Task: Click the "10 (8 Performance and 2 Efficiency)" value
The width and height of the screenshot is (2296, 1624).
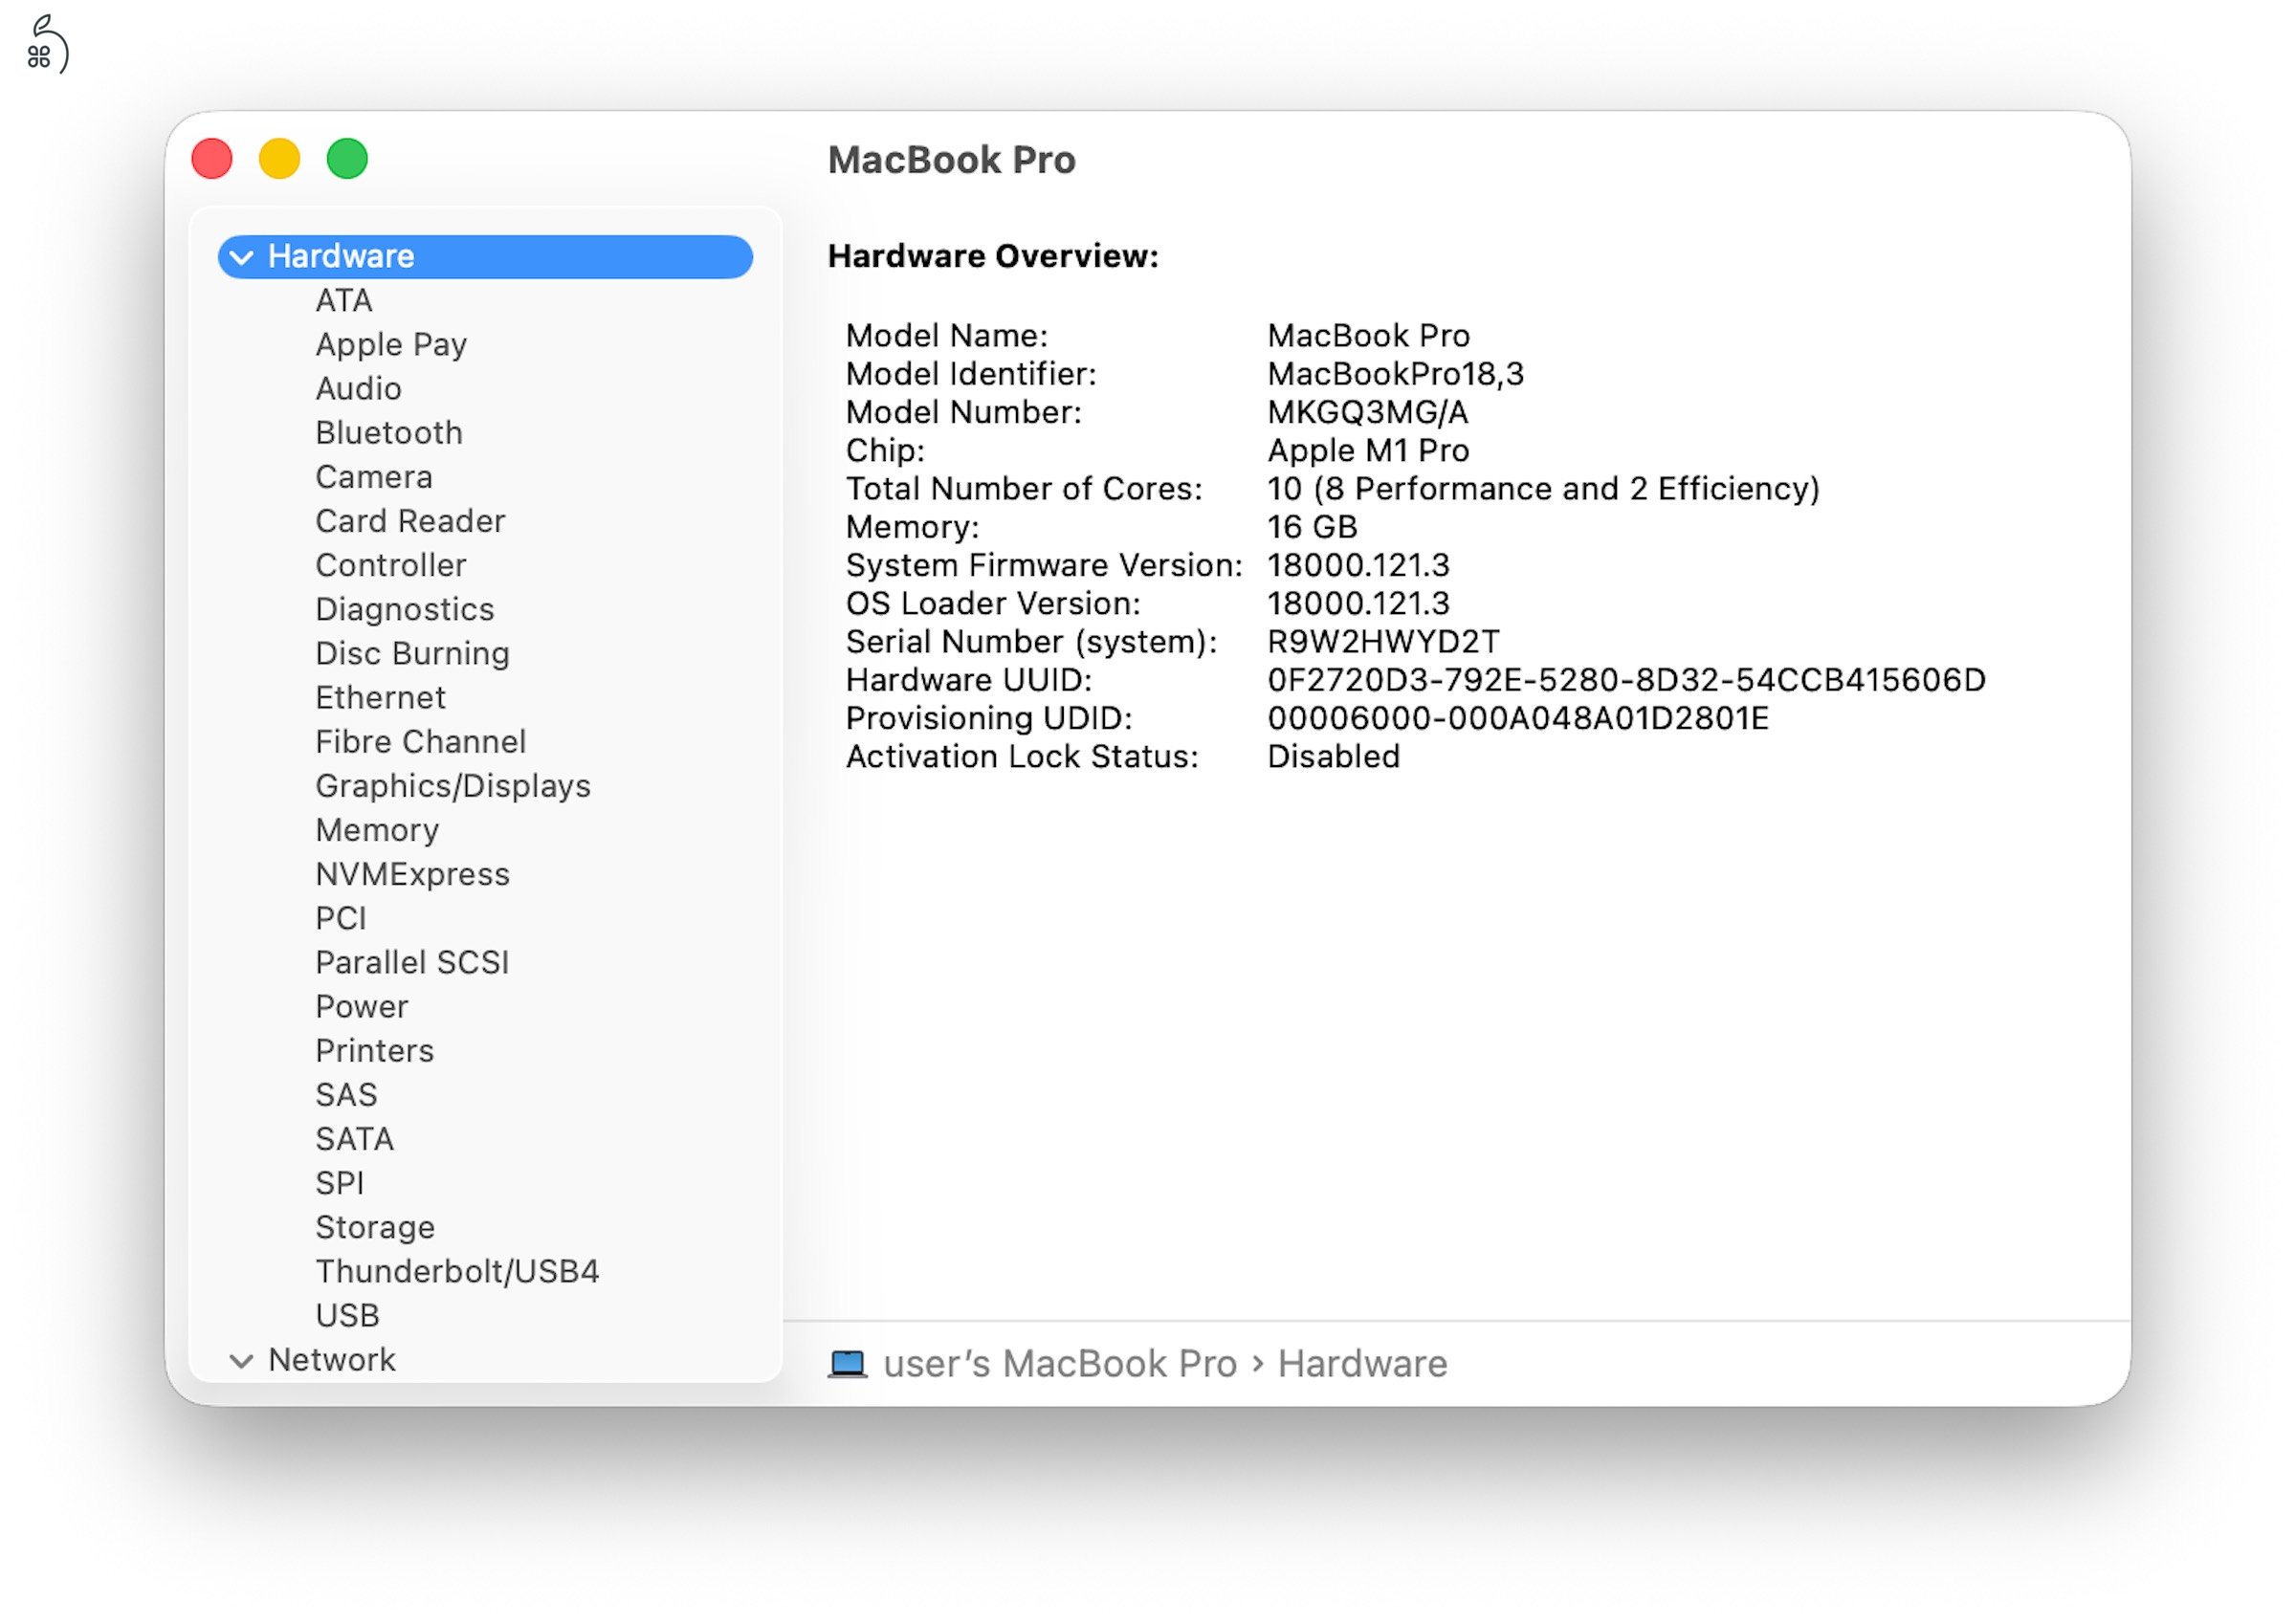Action: 1544,489
